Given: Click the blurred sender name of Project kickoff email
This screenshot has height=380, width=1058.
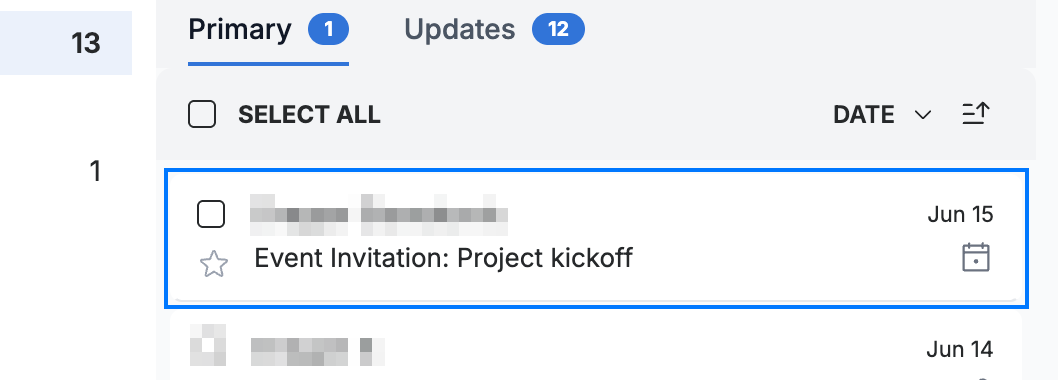Looking at the screenshot, I should pos(379,215).
